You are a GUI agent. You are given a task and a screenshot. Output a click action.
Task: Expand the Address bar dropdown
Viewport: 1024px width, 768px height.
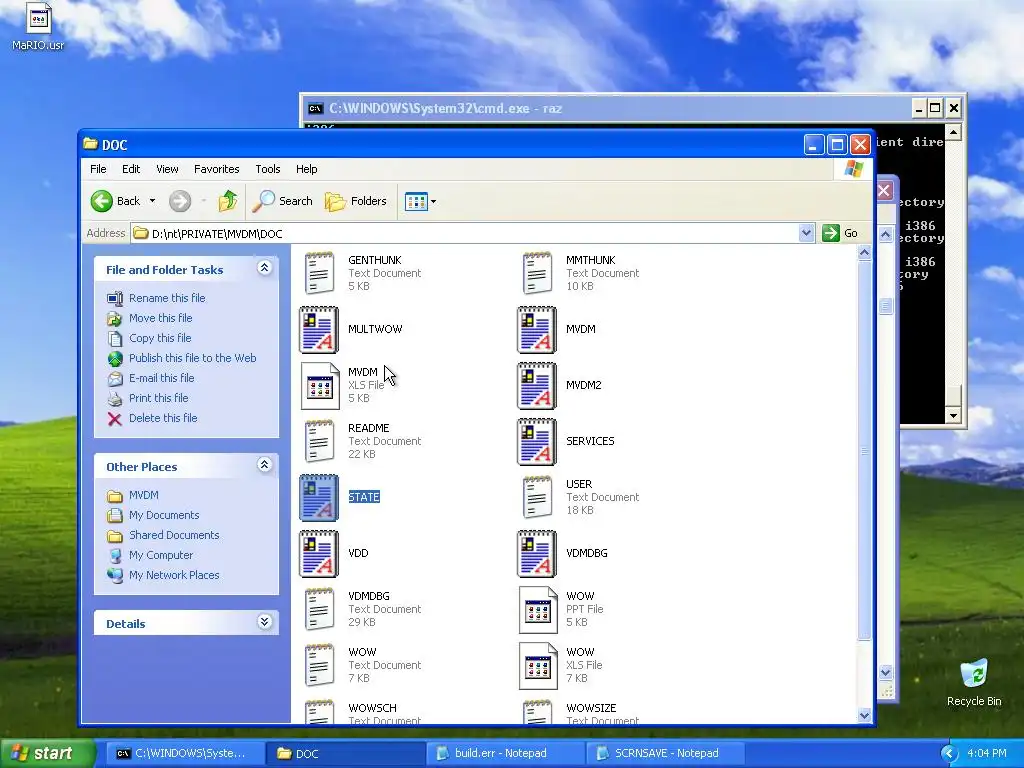[x=806, y=233]
